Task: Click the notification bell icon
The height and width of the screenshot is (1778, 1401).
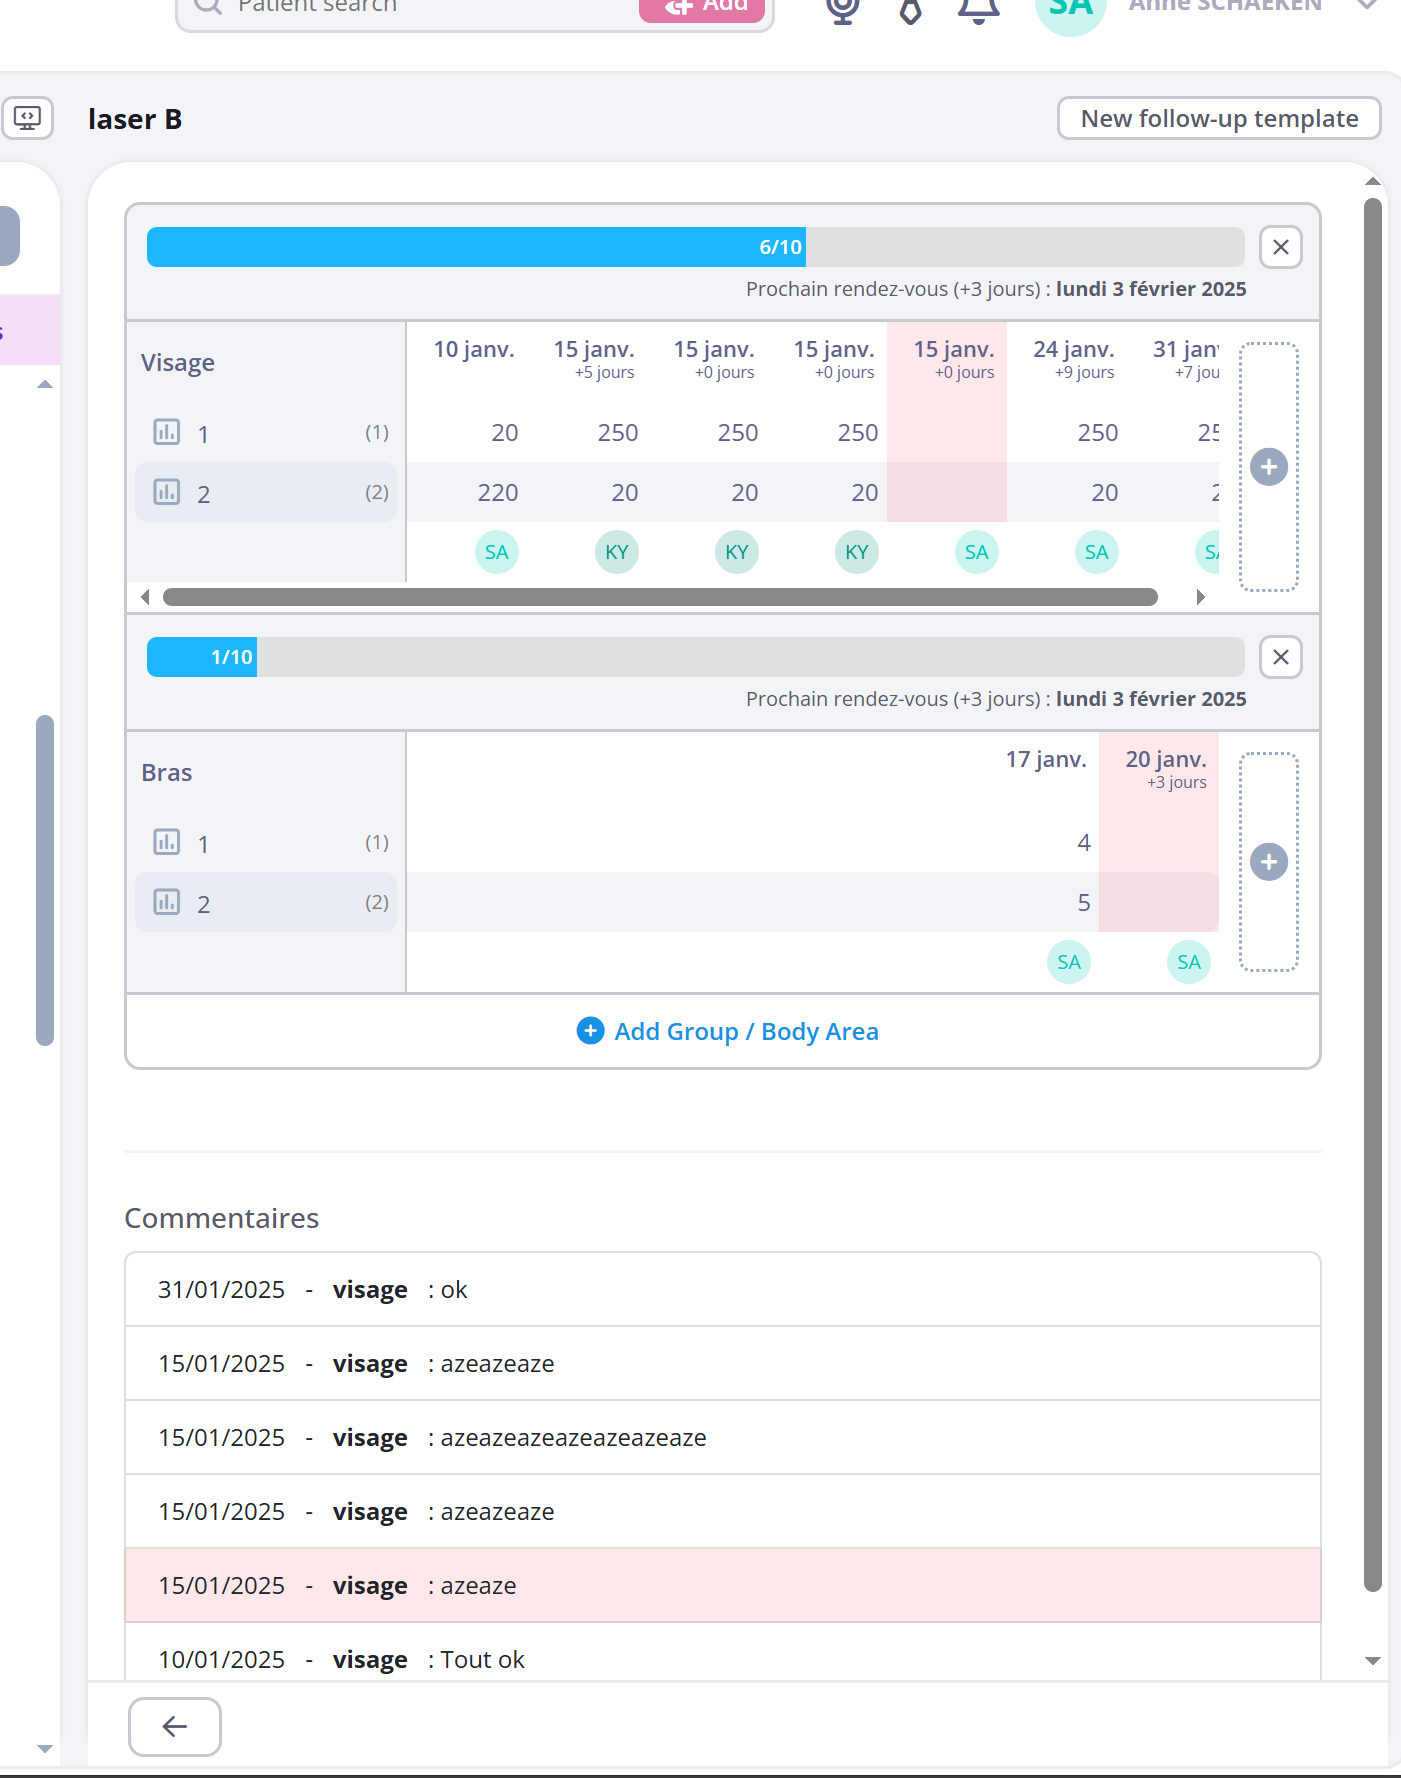Action: 978,10
